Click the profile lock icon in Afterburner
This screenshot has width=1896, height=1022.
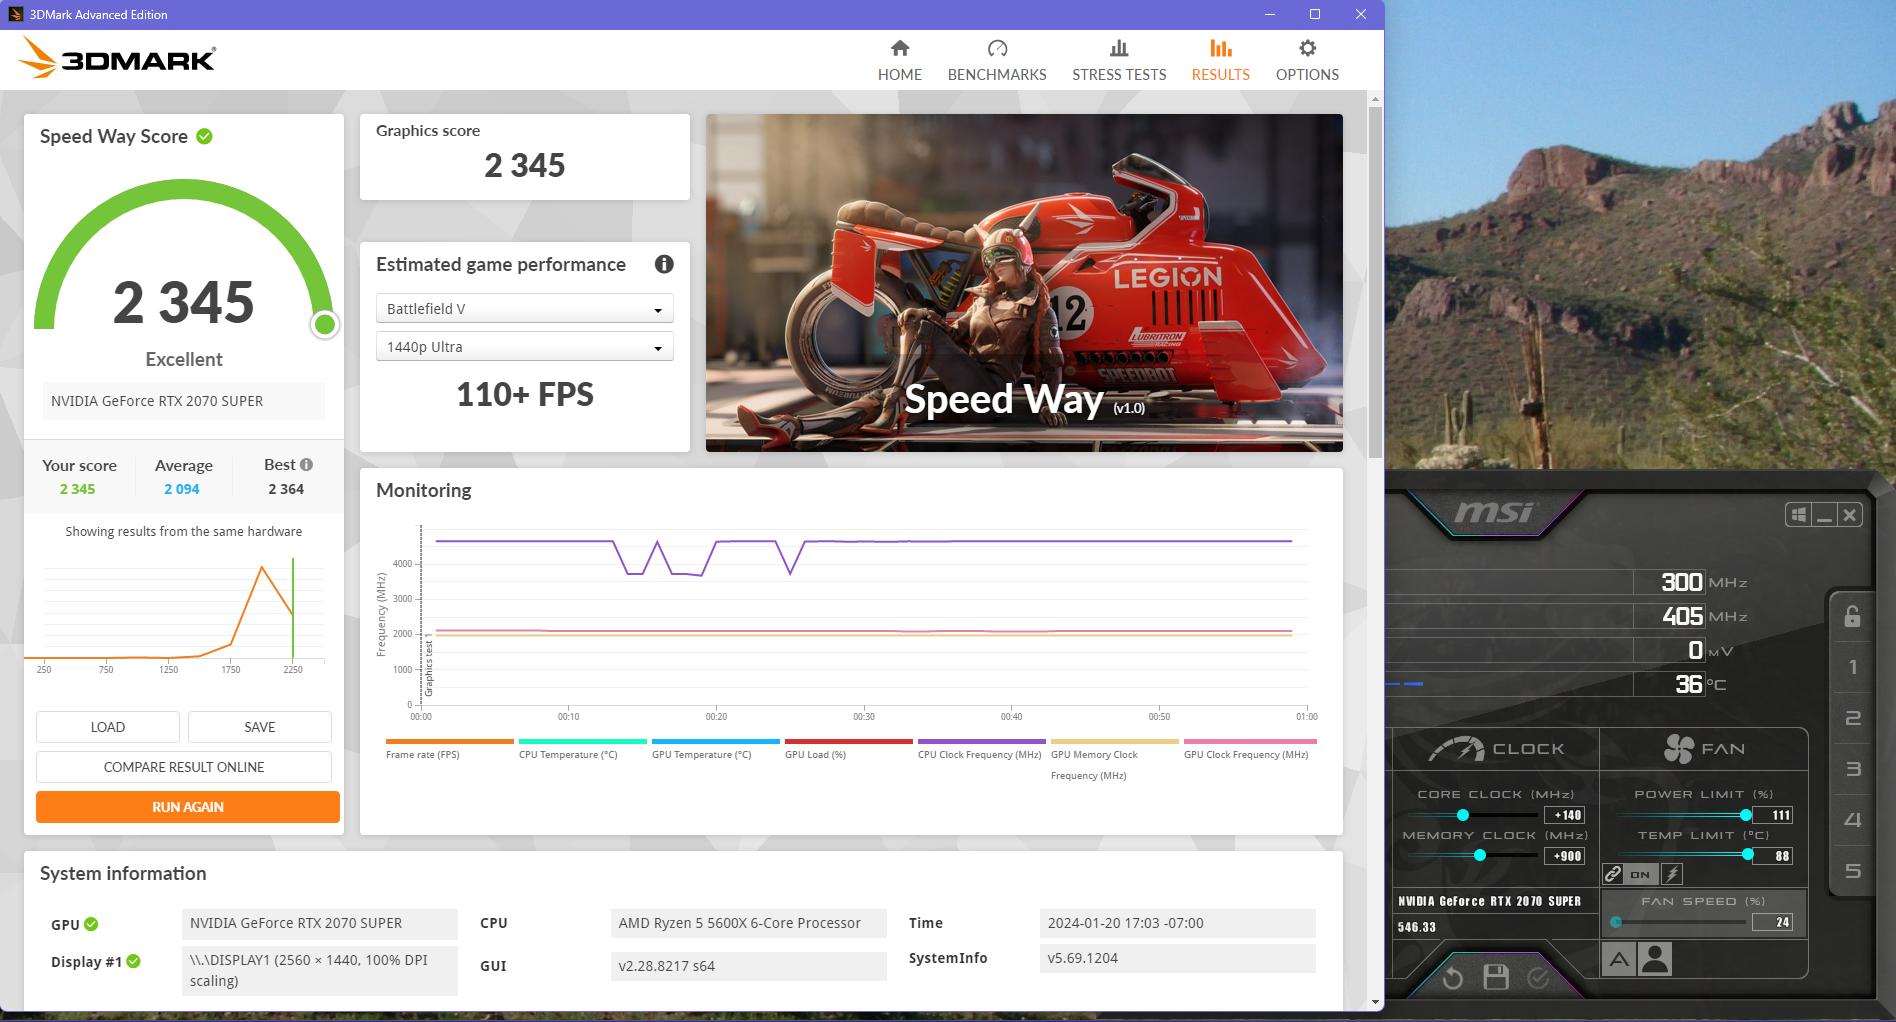1852,616
